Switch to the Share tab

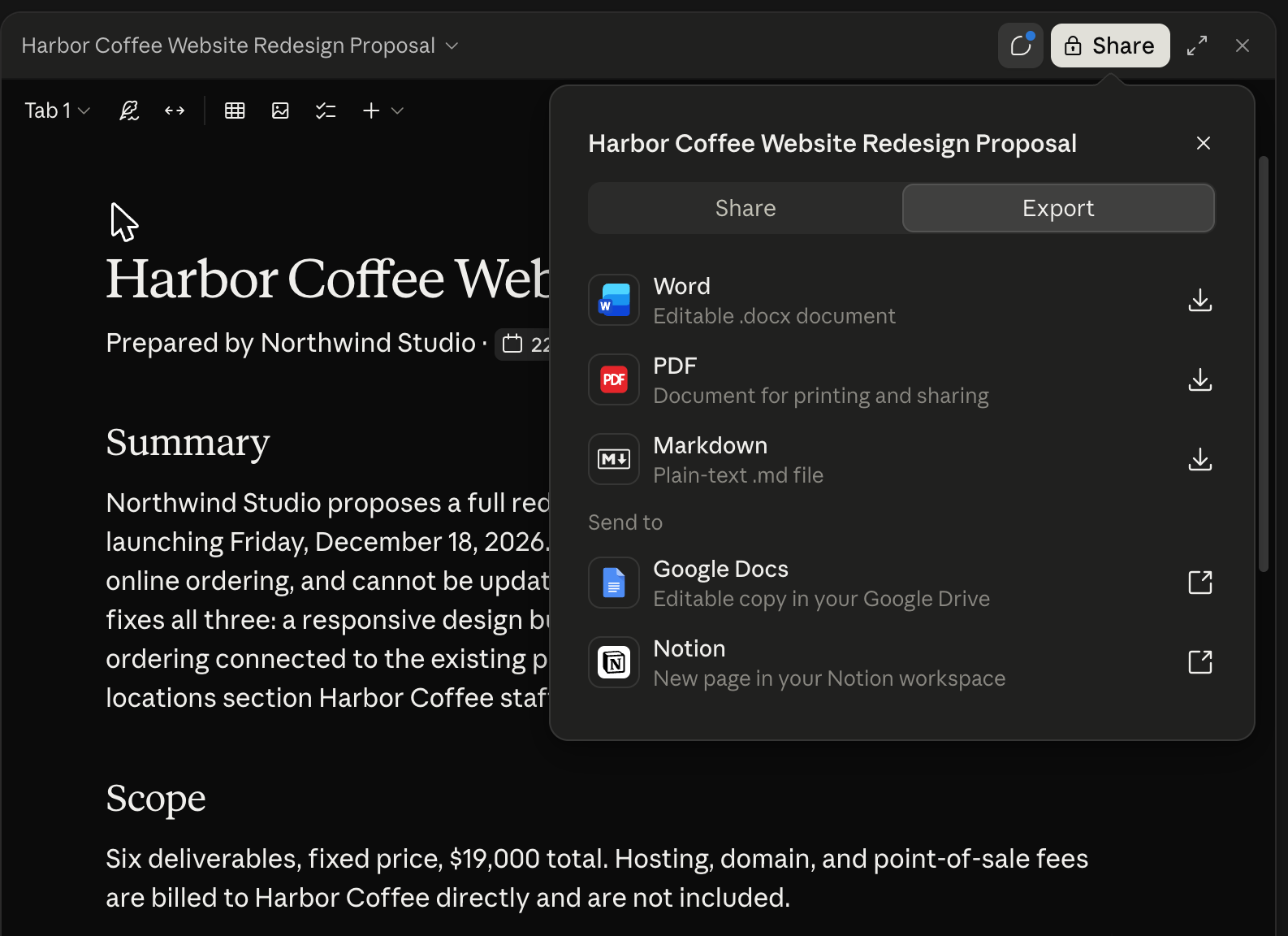pyautogui.click(x=745, y=208)
